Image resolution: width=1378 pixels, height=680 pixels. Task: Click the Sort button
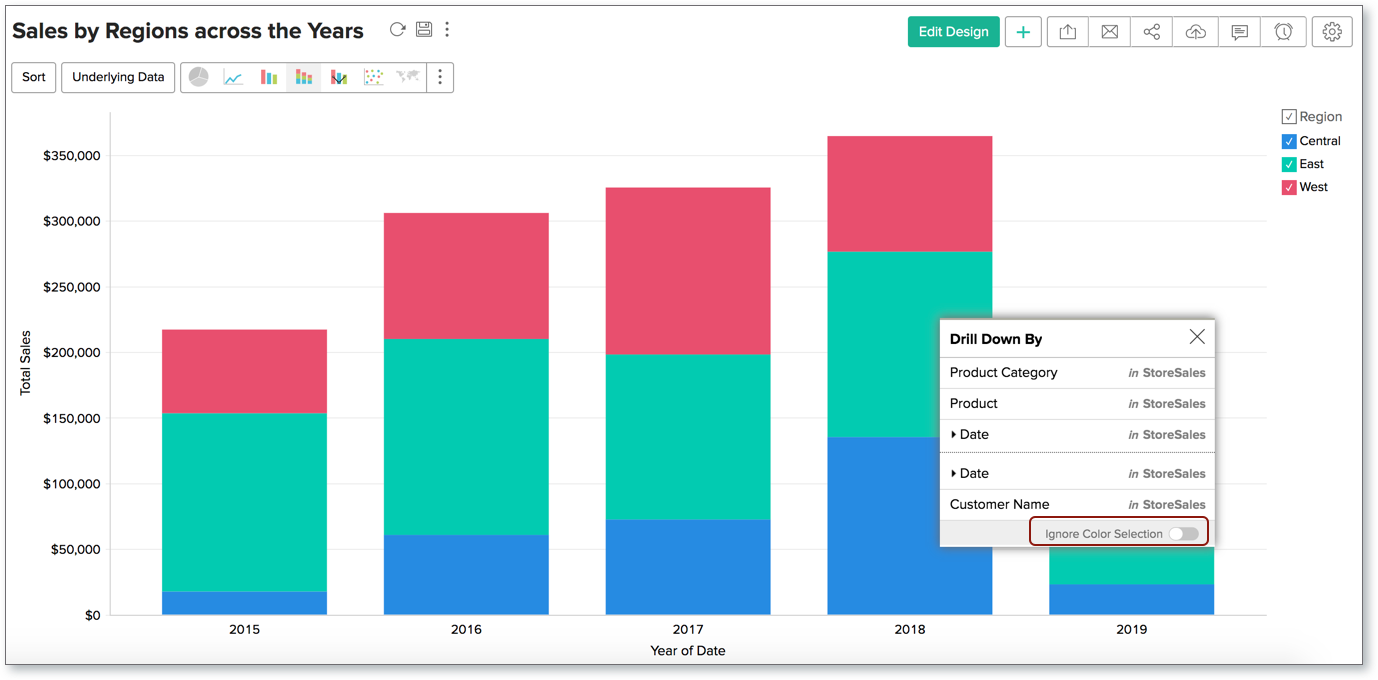point(34,77)
